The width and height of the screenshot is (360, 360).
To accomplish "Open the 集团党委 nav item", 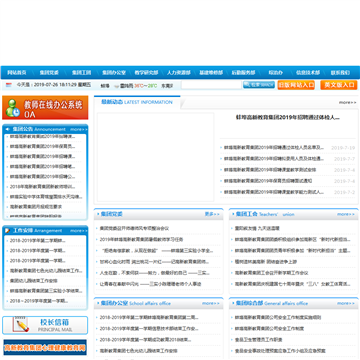I will (49, 72).
